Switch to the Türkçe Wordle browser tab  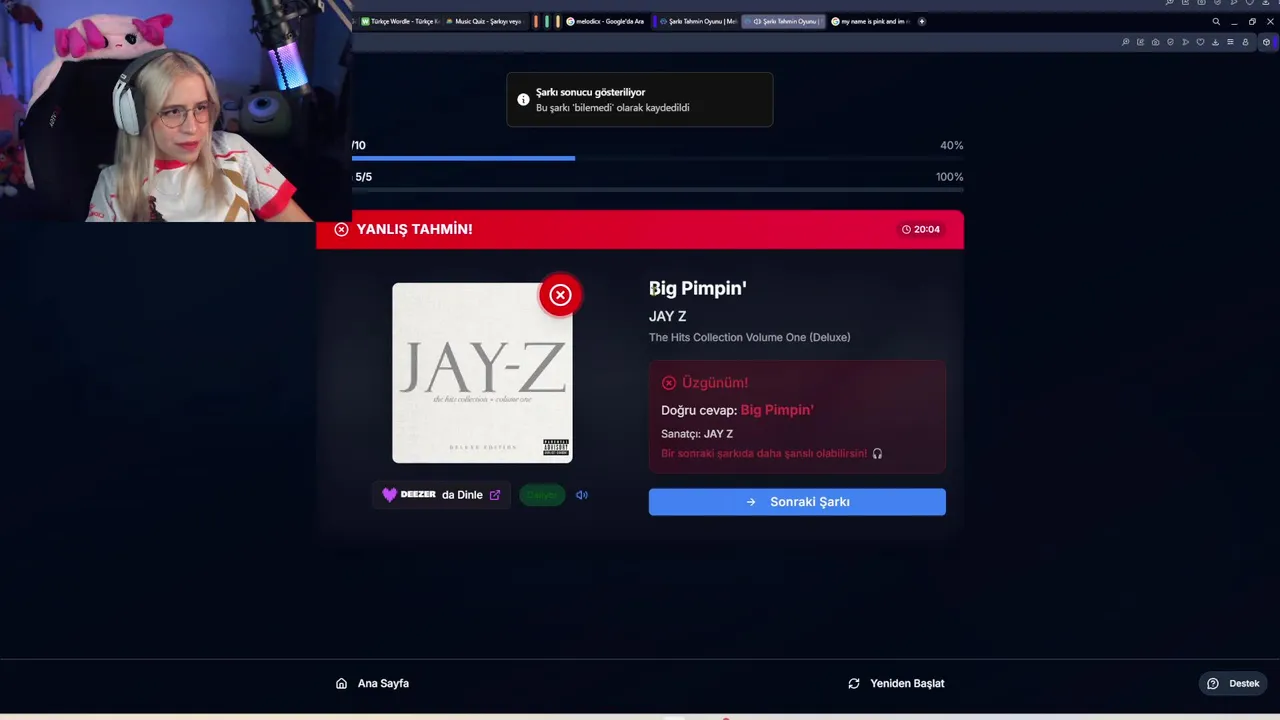click(x=400, y=21)
